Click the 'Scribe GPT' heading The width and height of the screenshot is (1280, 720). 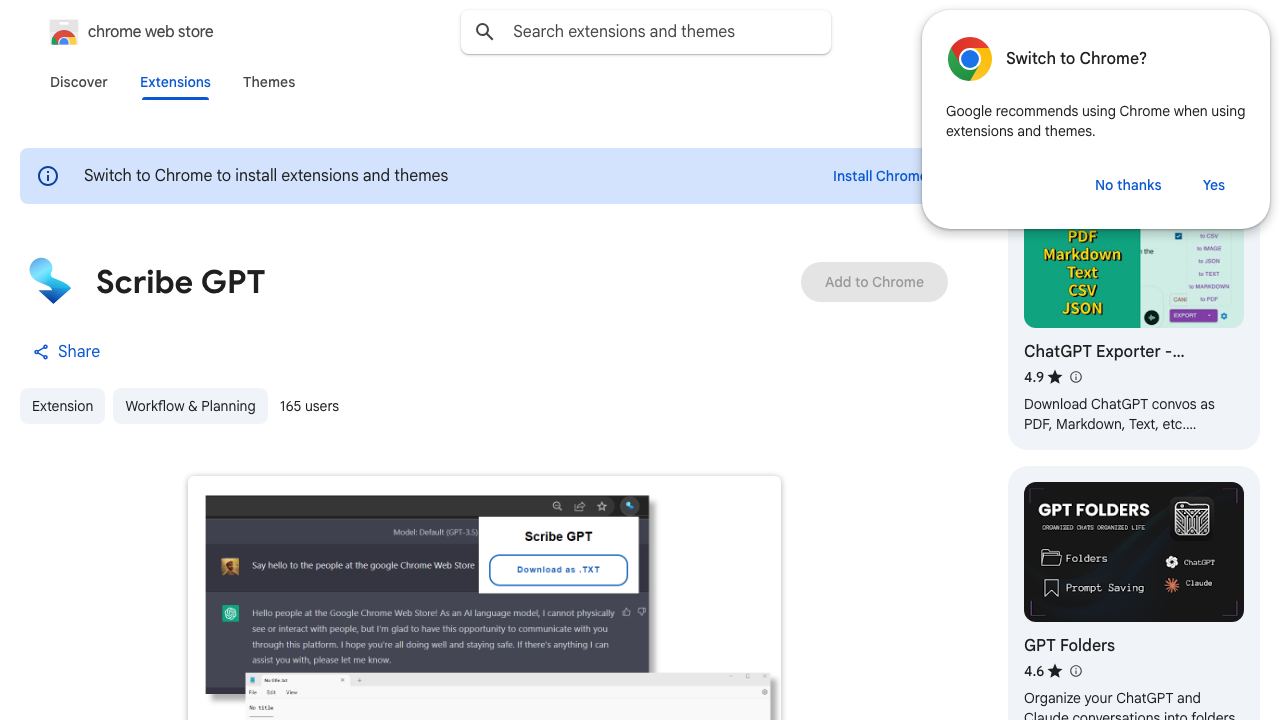[x=181, y=282]
